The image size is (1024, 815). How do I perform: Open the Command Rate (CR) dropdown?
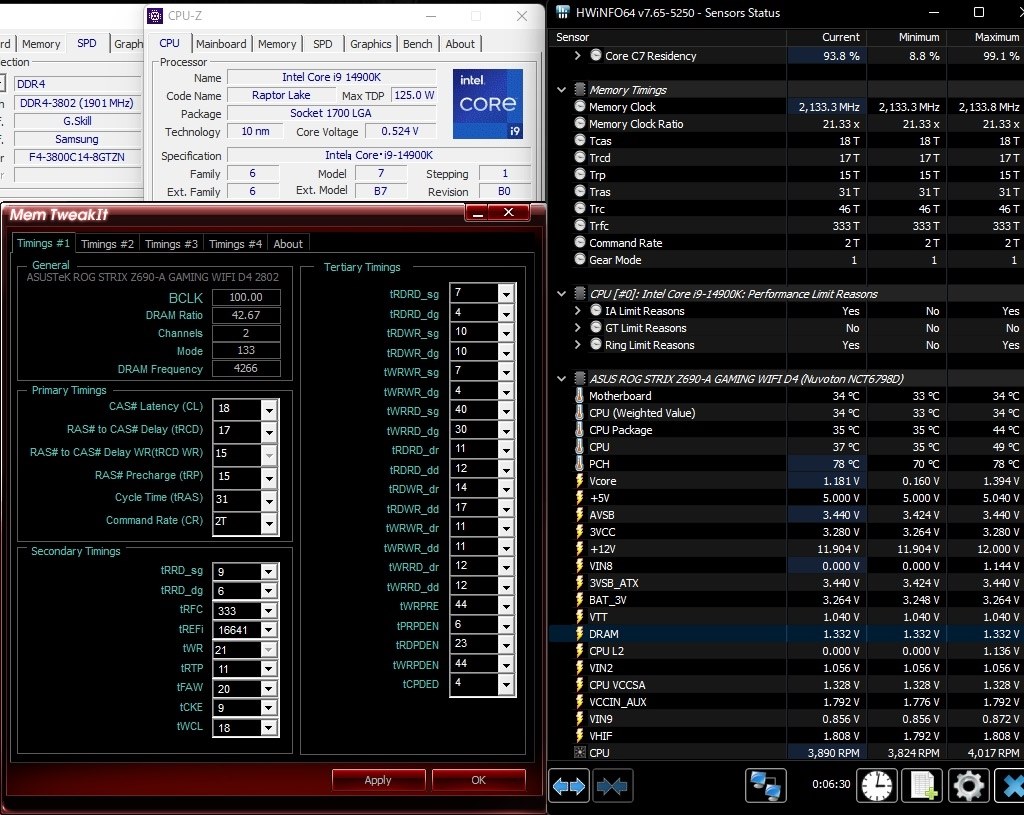point(269,522)
